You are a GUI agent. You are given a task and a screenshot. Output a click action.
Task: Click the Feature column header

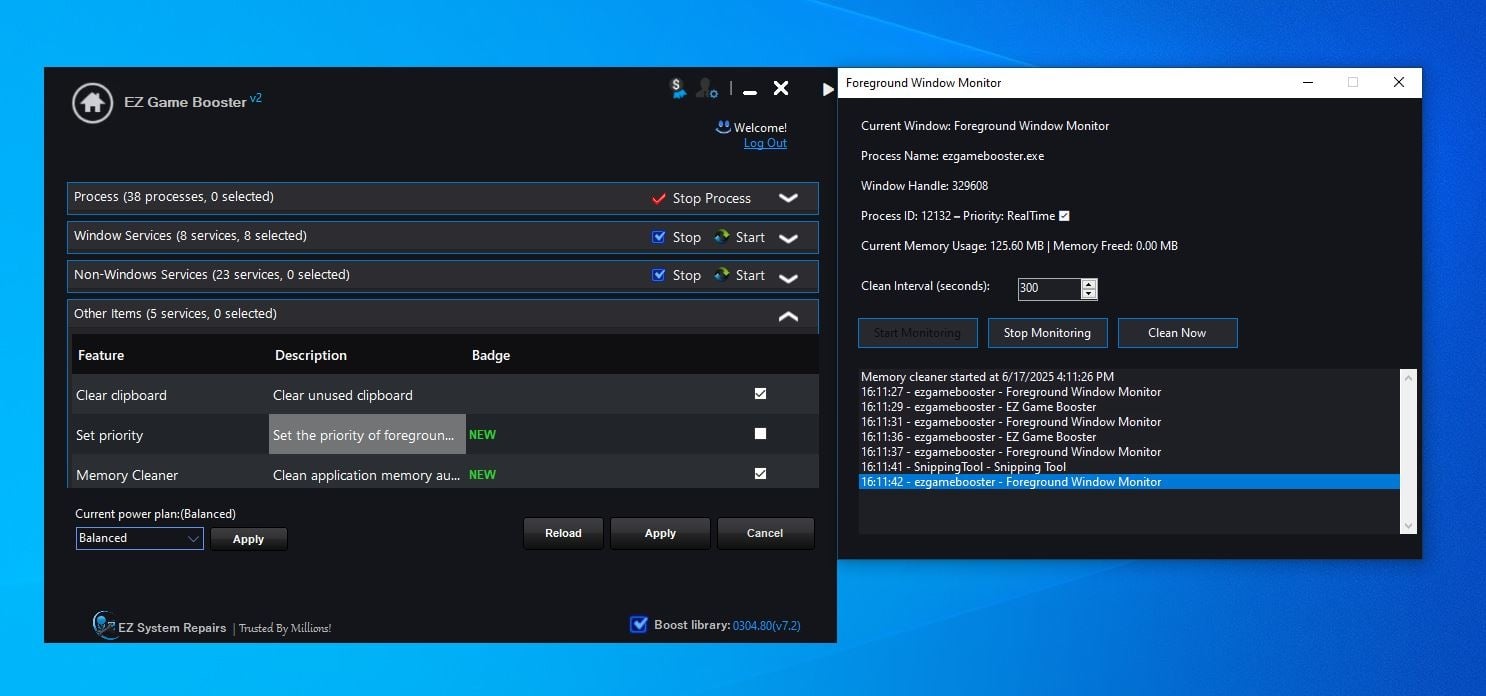point(101,355)
